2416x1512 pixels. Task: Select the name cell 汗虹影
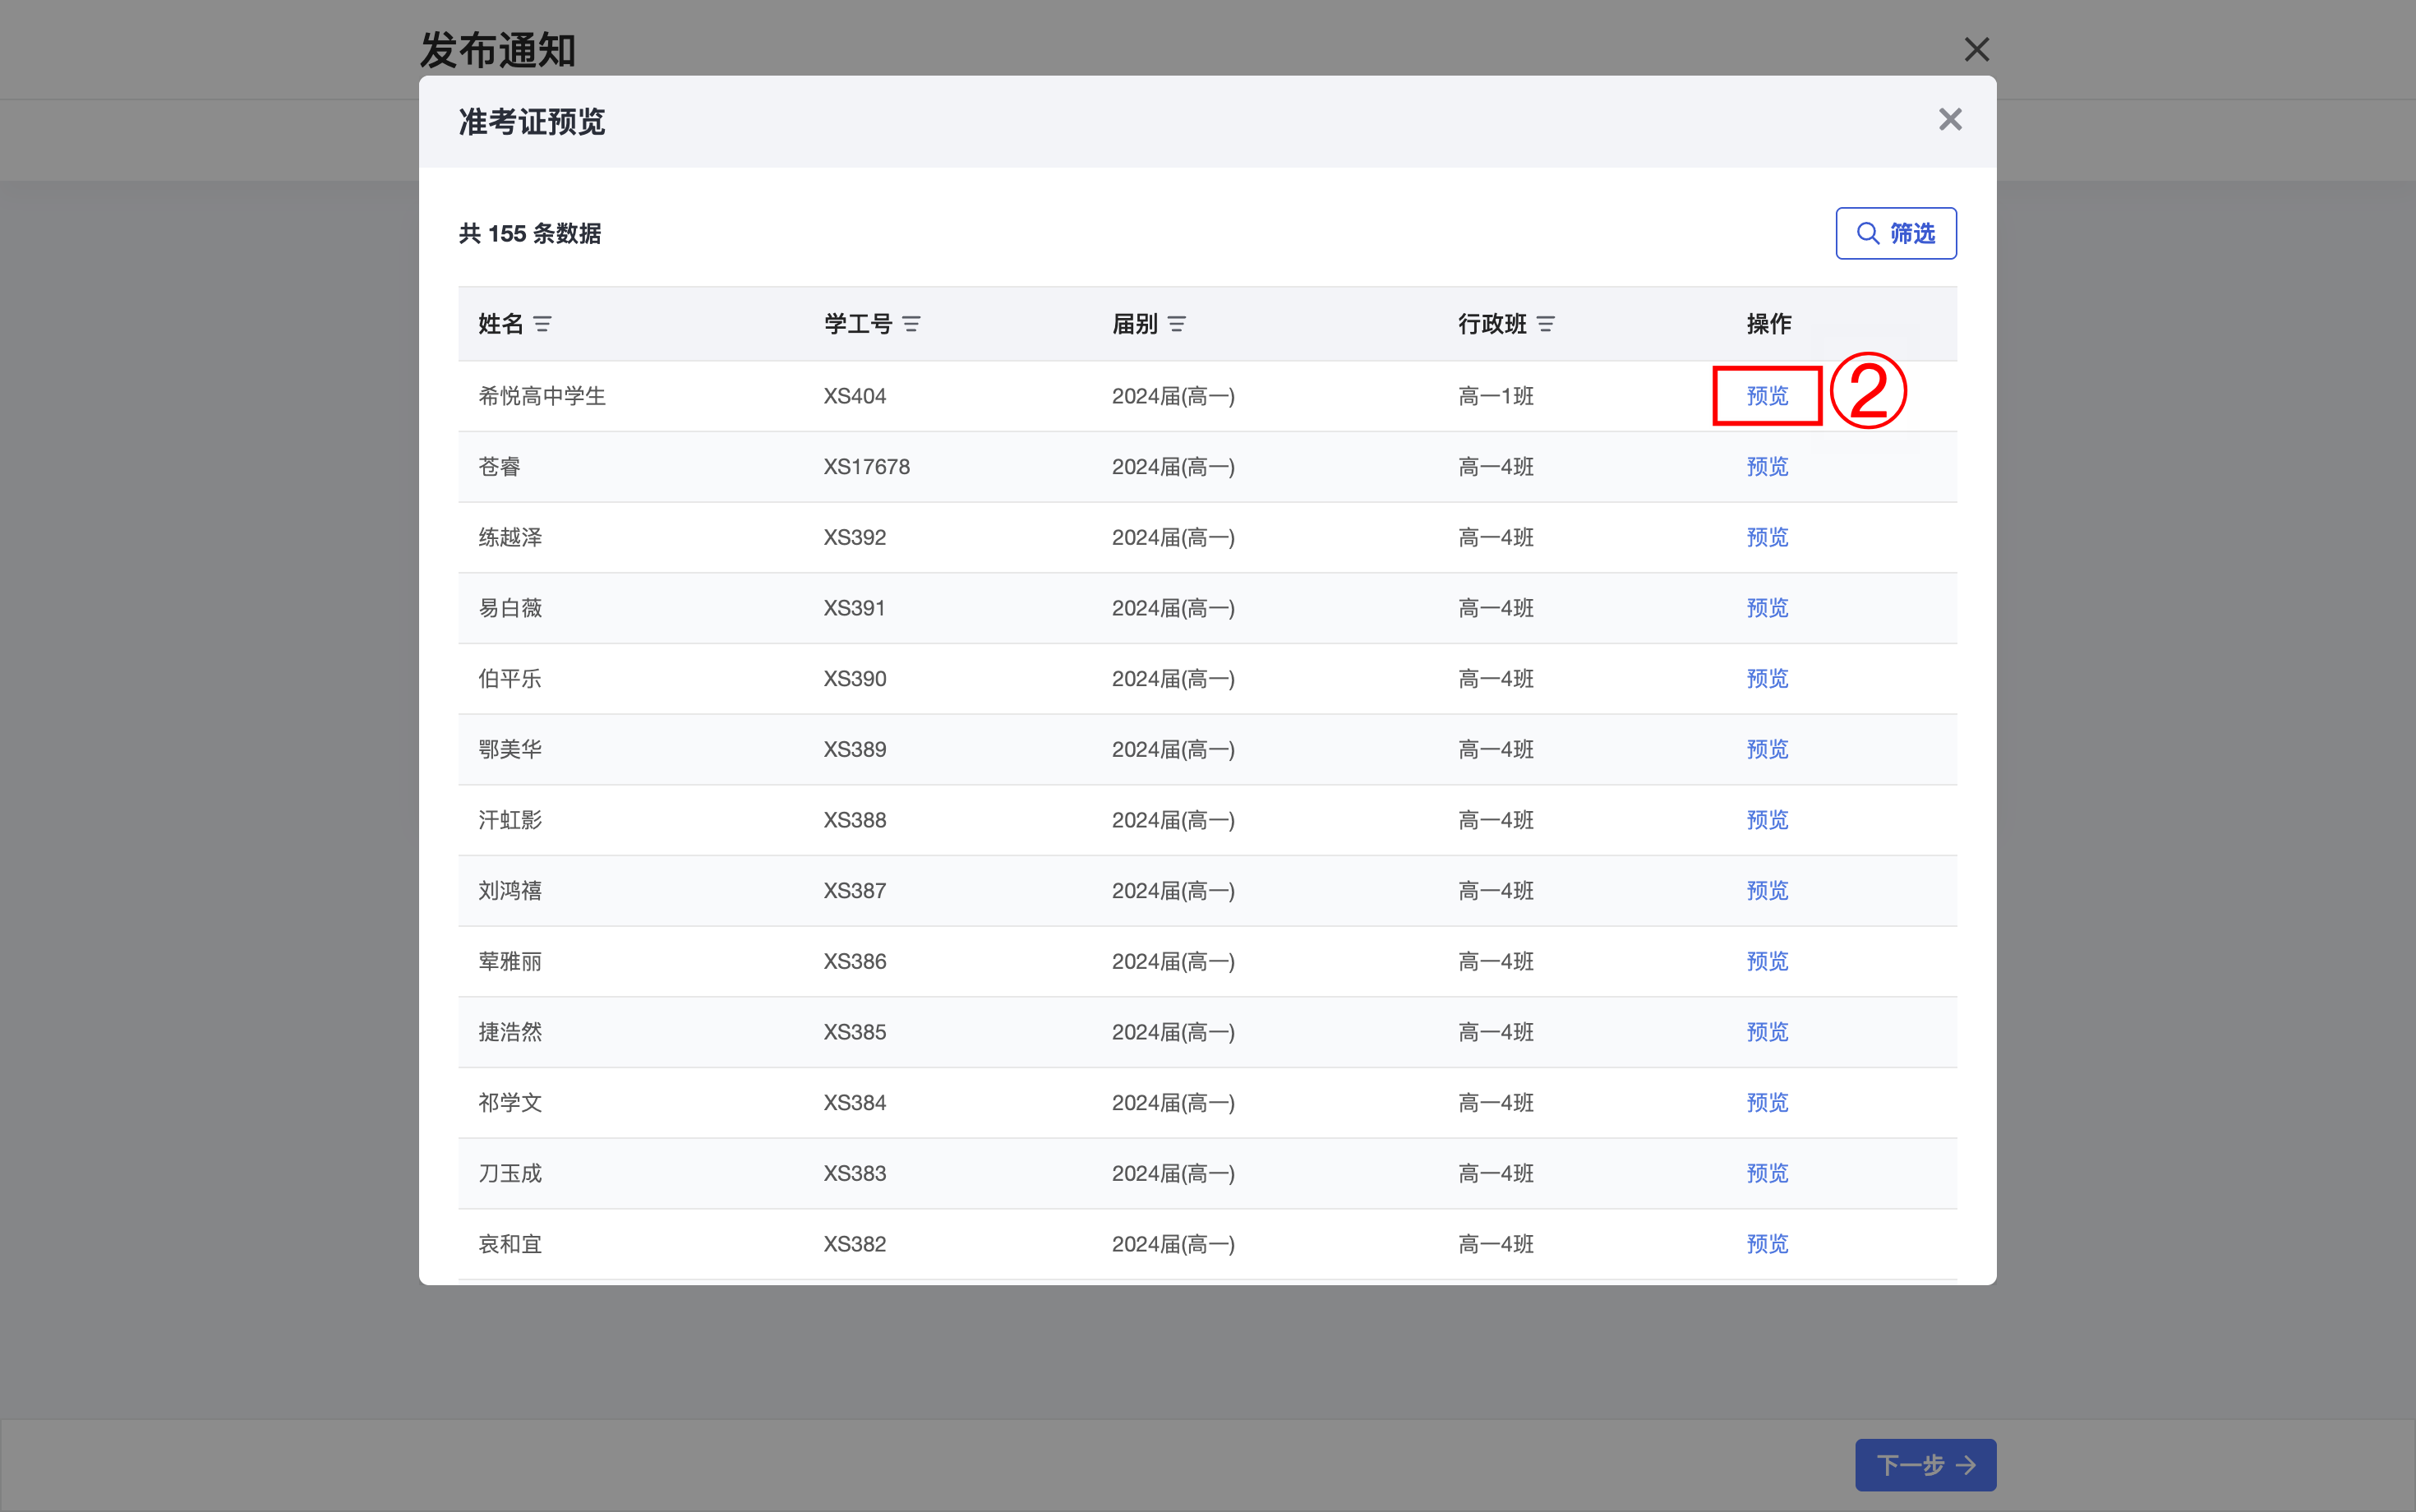[510, 820]
